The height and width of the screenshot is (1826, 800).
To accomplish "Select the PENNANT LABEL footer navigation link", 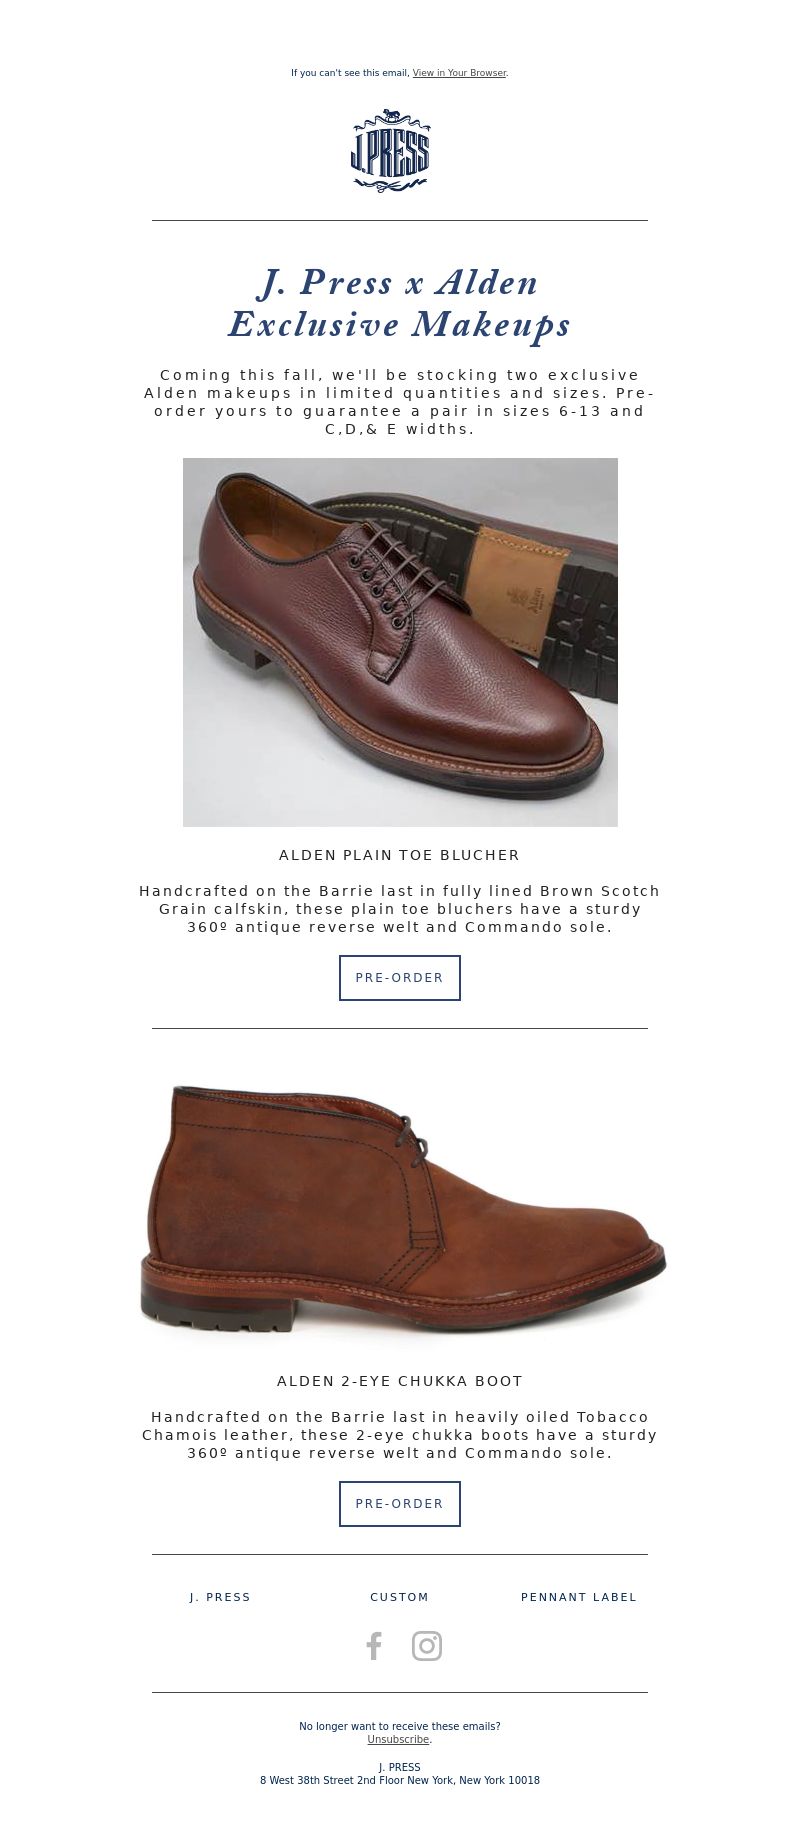I will click(x=579, y=1597).
